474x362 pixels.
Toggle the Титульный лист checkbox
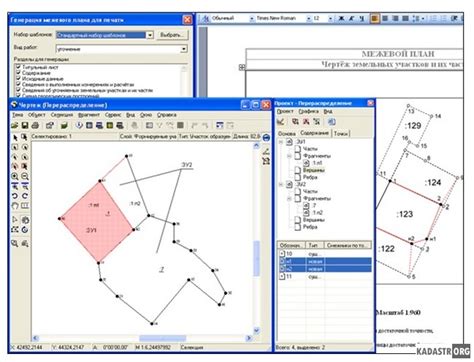(x=18, y=67)
